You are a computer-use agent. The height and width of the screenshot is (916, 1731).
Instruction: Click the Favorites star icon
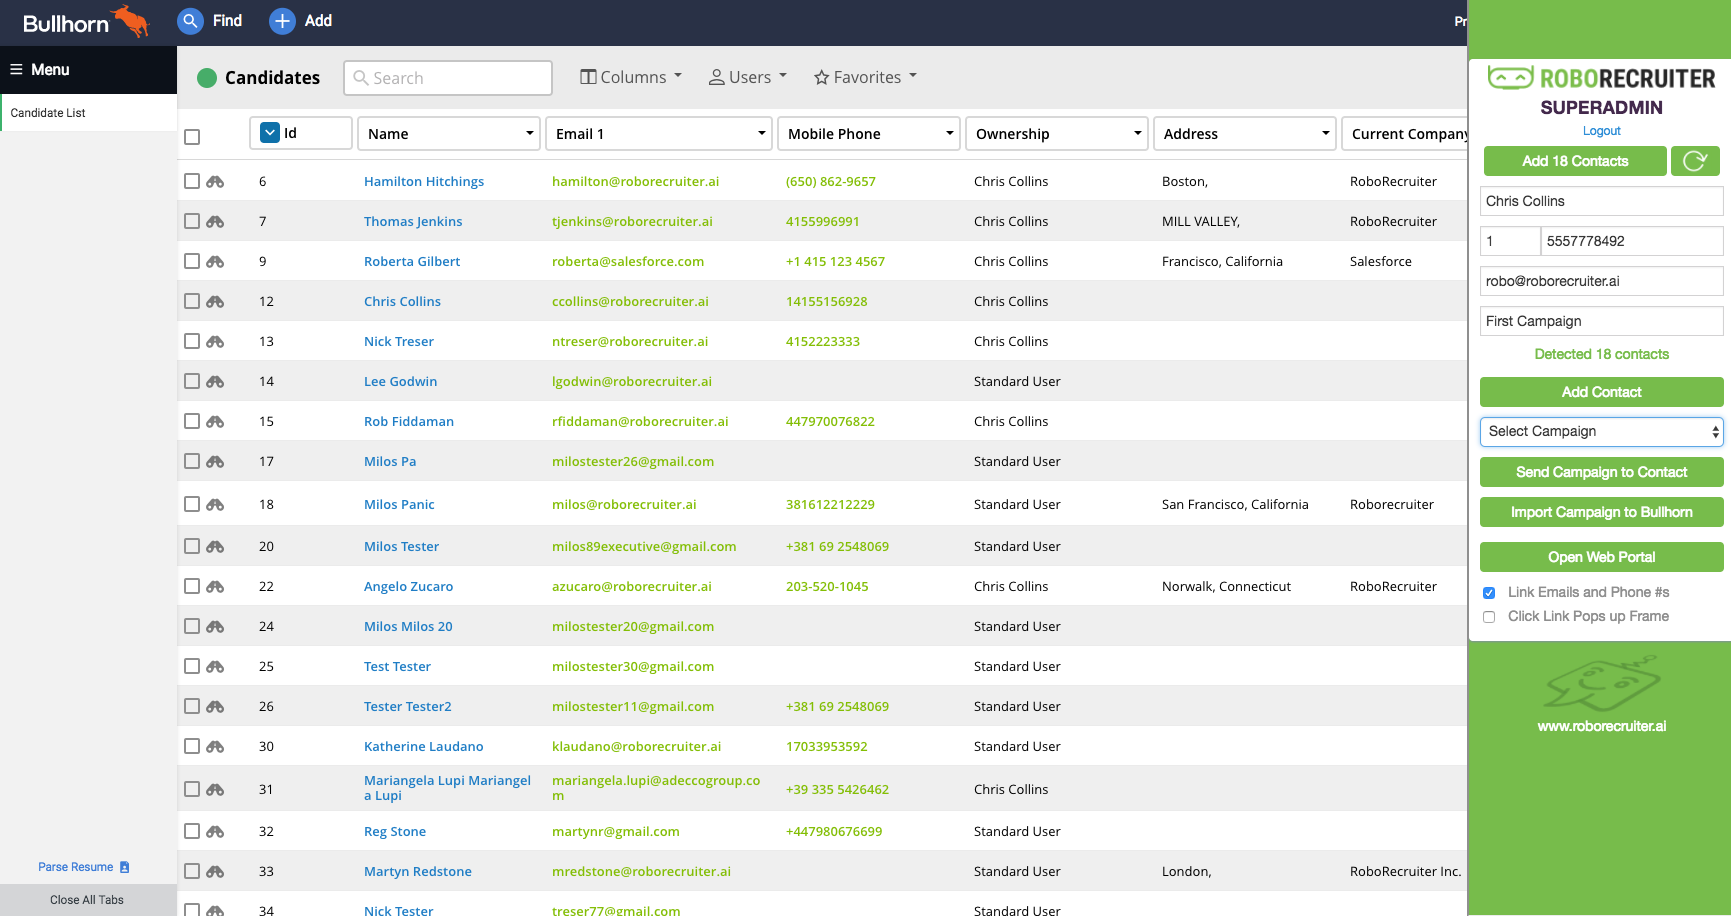pos(821,78)
